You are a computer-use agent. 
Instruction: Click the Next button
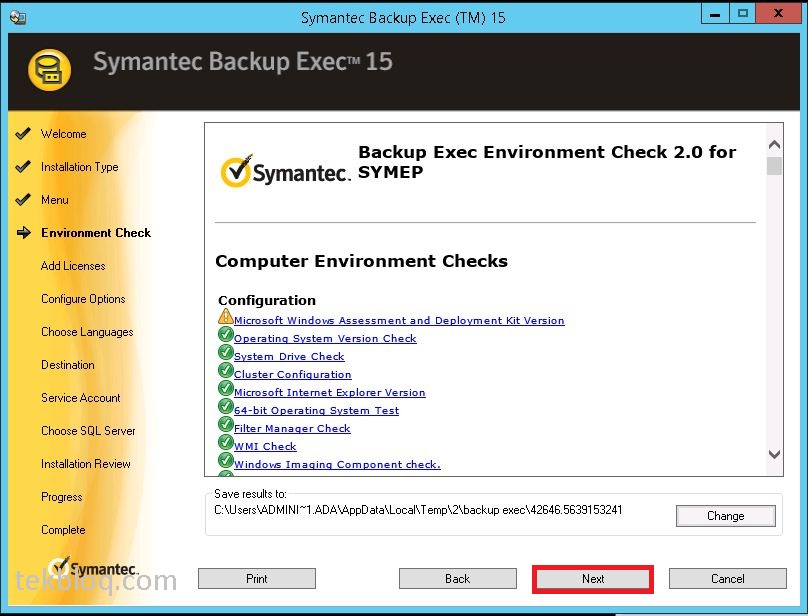[x=593, y=579]
